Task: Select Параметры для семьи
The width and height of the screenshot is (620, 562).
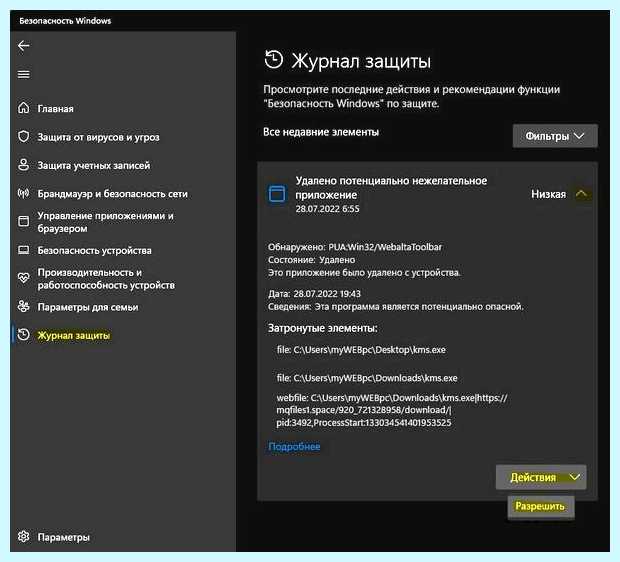Action: pyautogui.click(x=88, y=307)
